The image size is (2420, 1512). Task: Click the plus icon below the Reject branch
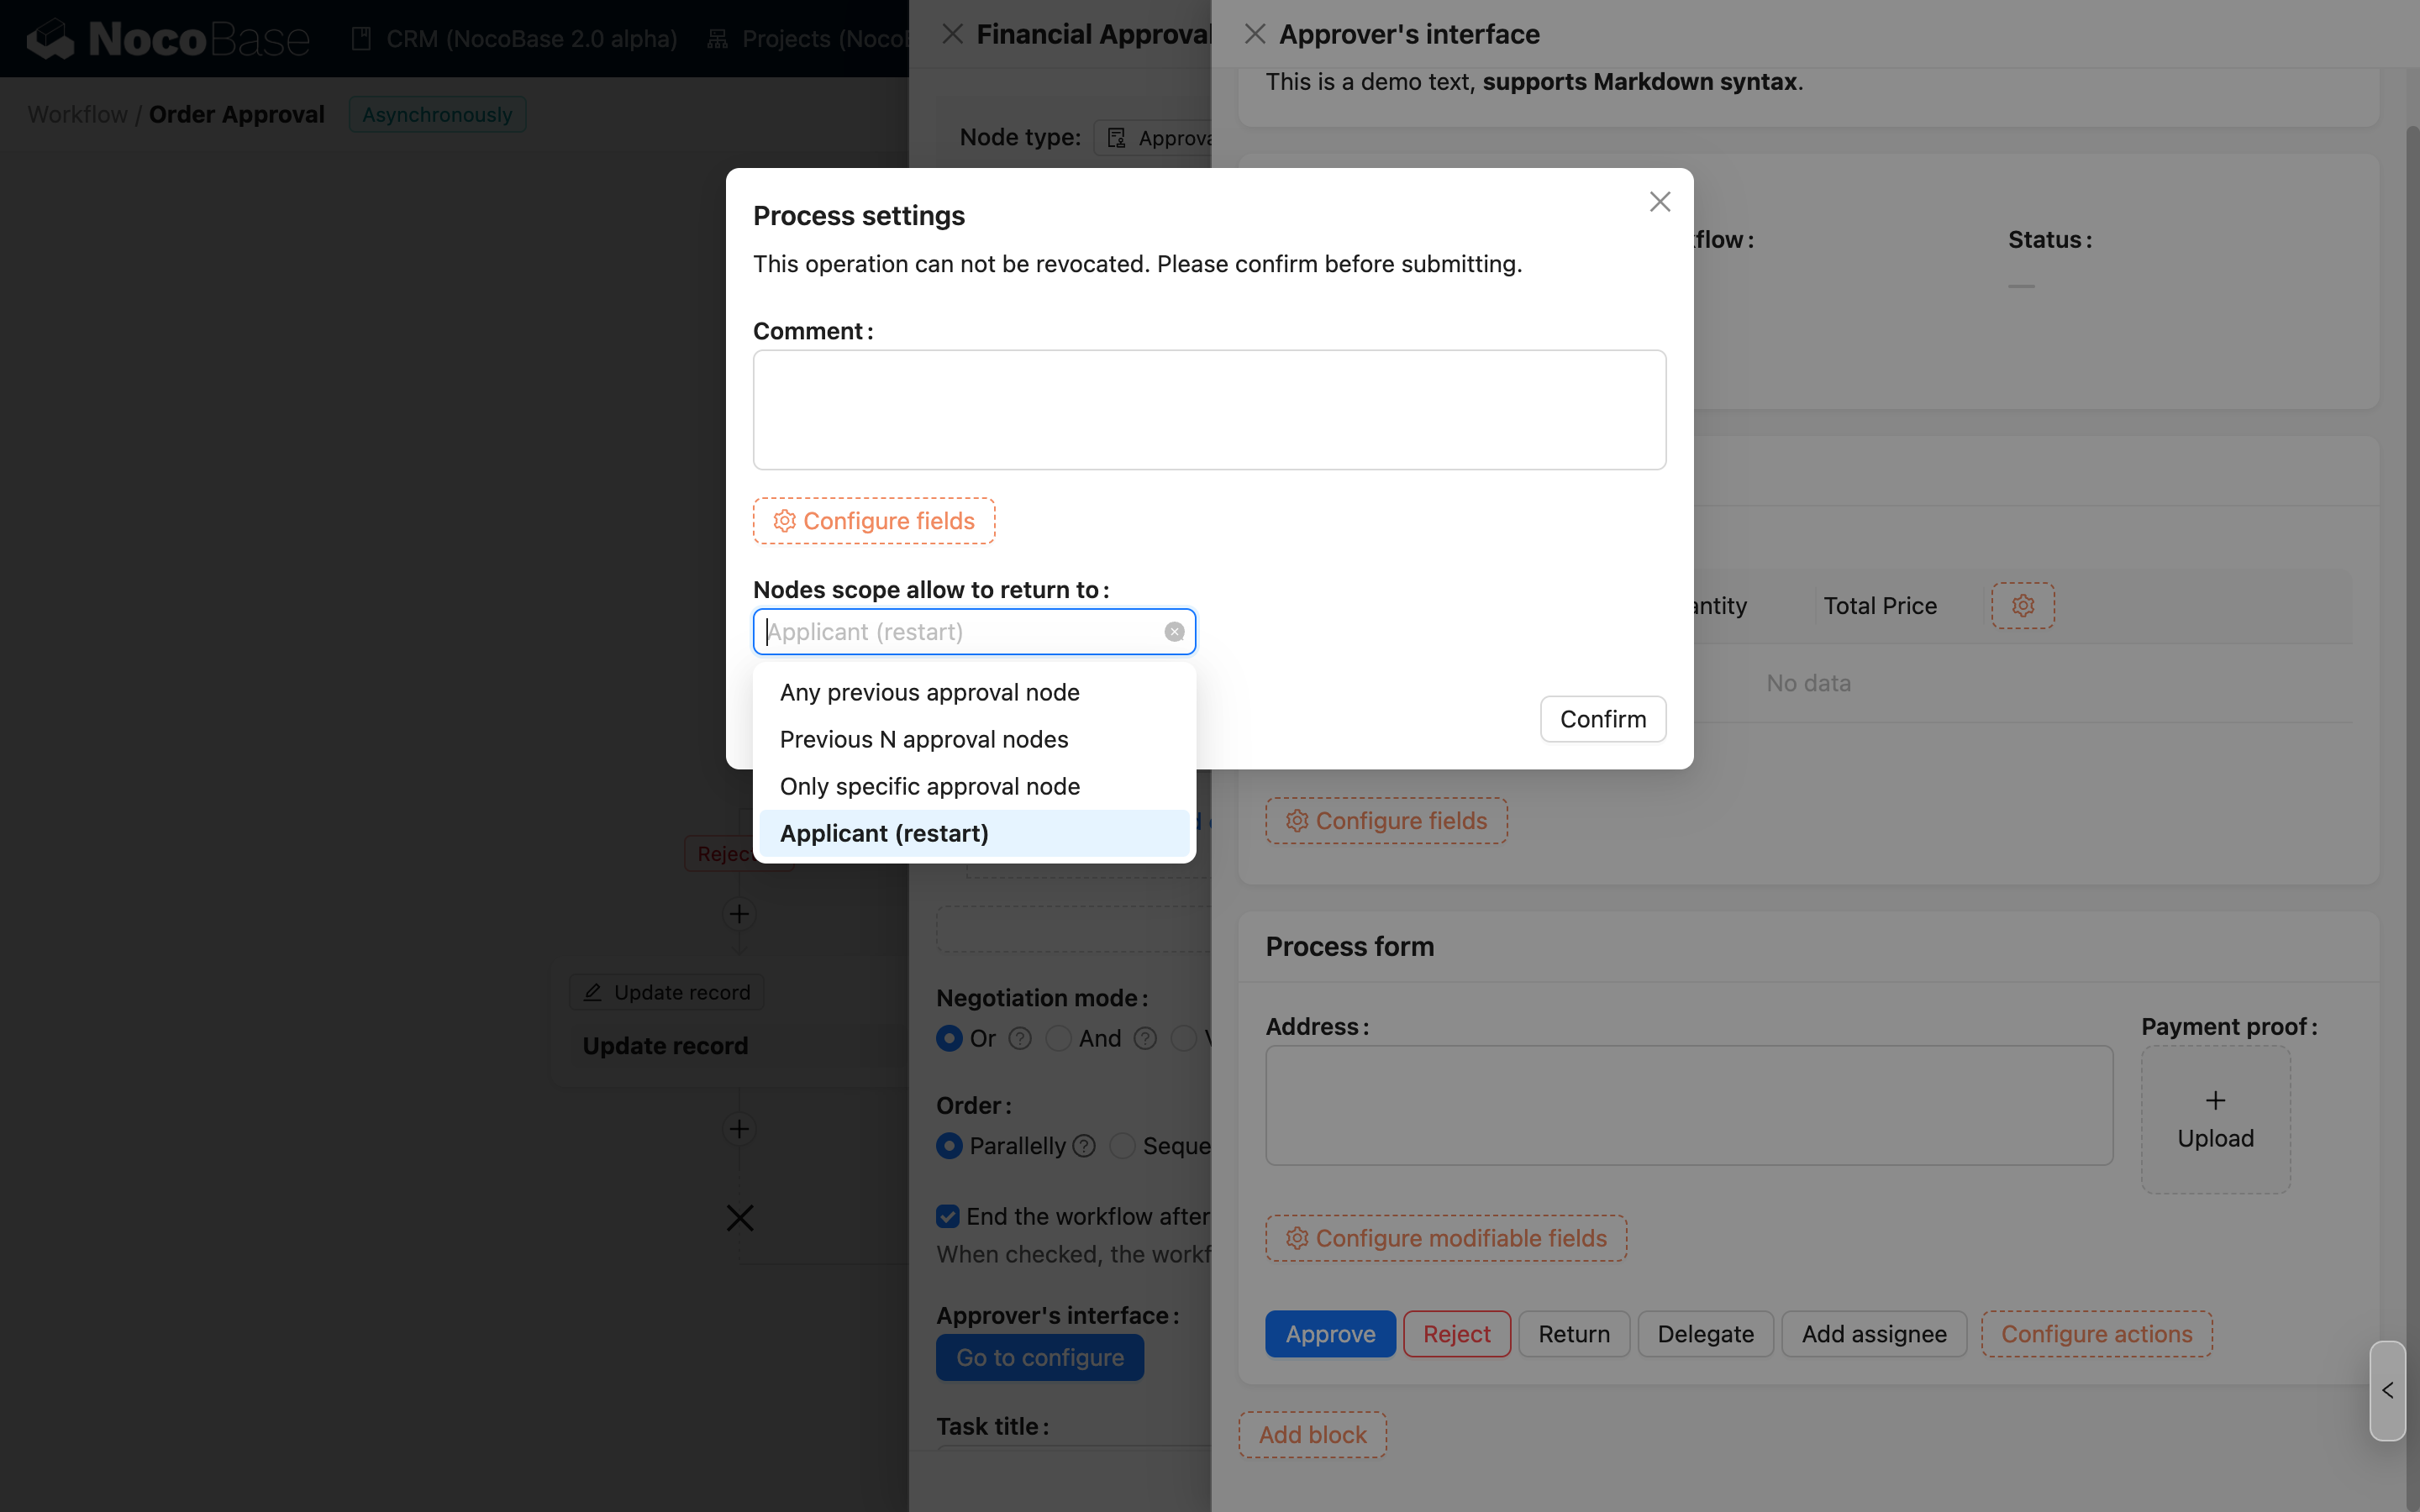[x=739, y=914]
